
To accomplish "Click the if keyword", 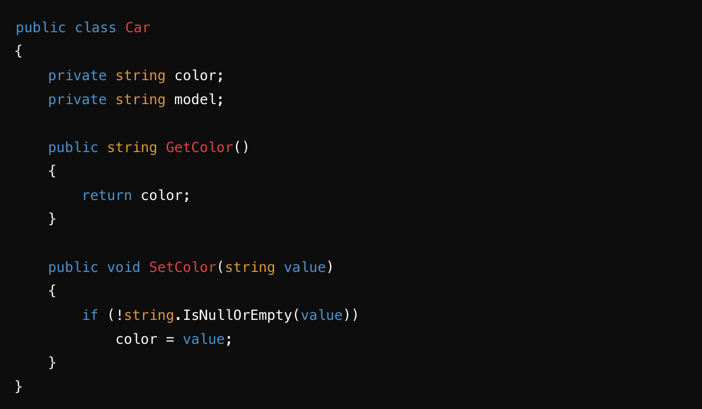I will (x=90, y=315).
